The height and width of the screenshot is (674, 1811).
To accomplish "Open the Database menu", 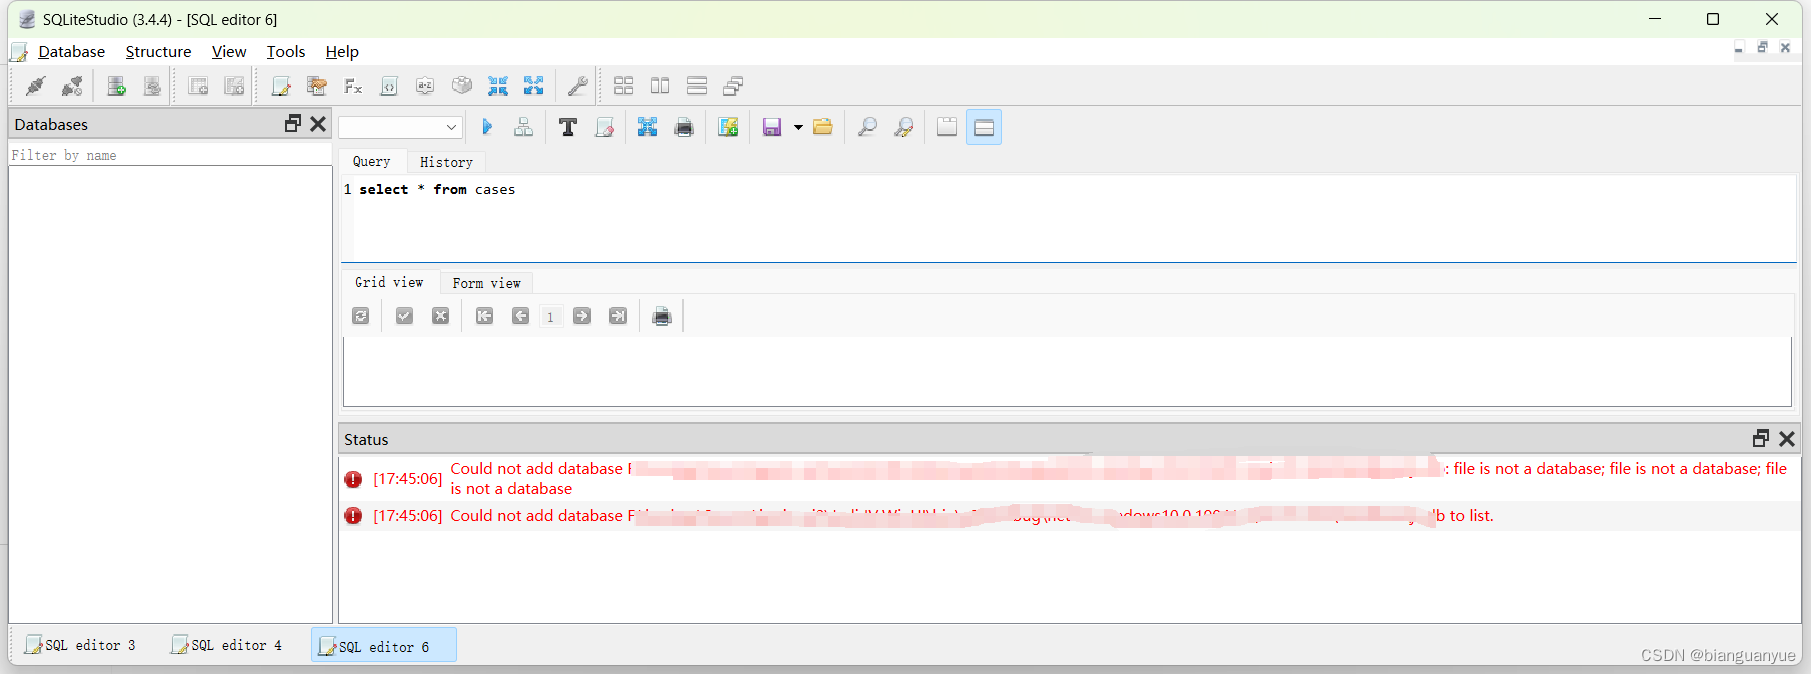I will click(x=71, y=52).
